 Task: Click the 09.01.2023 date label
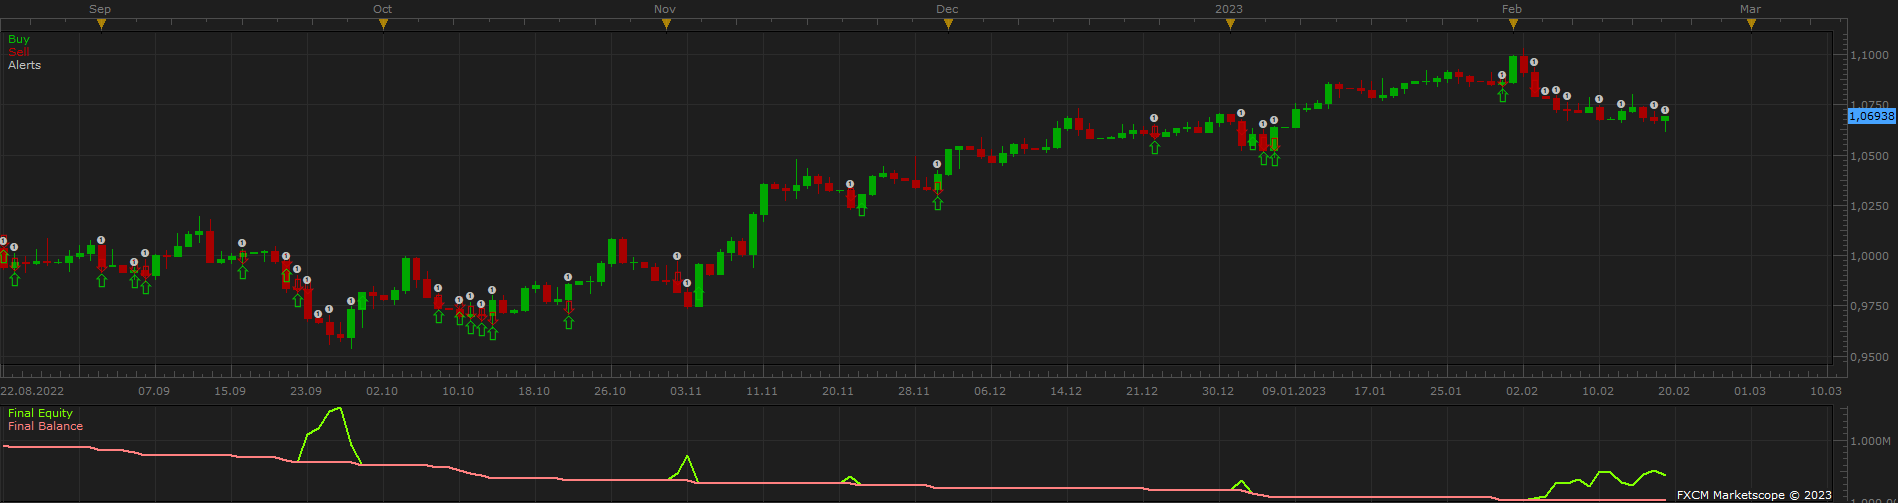click(1294, 391)
